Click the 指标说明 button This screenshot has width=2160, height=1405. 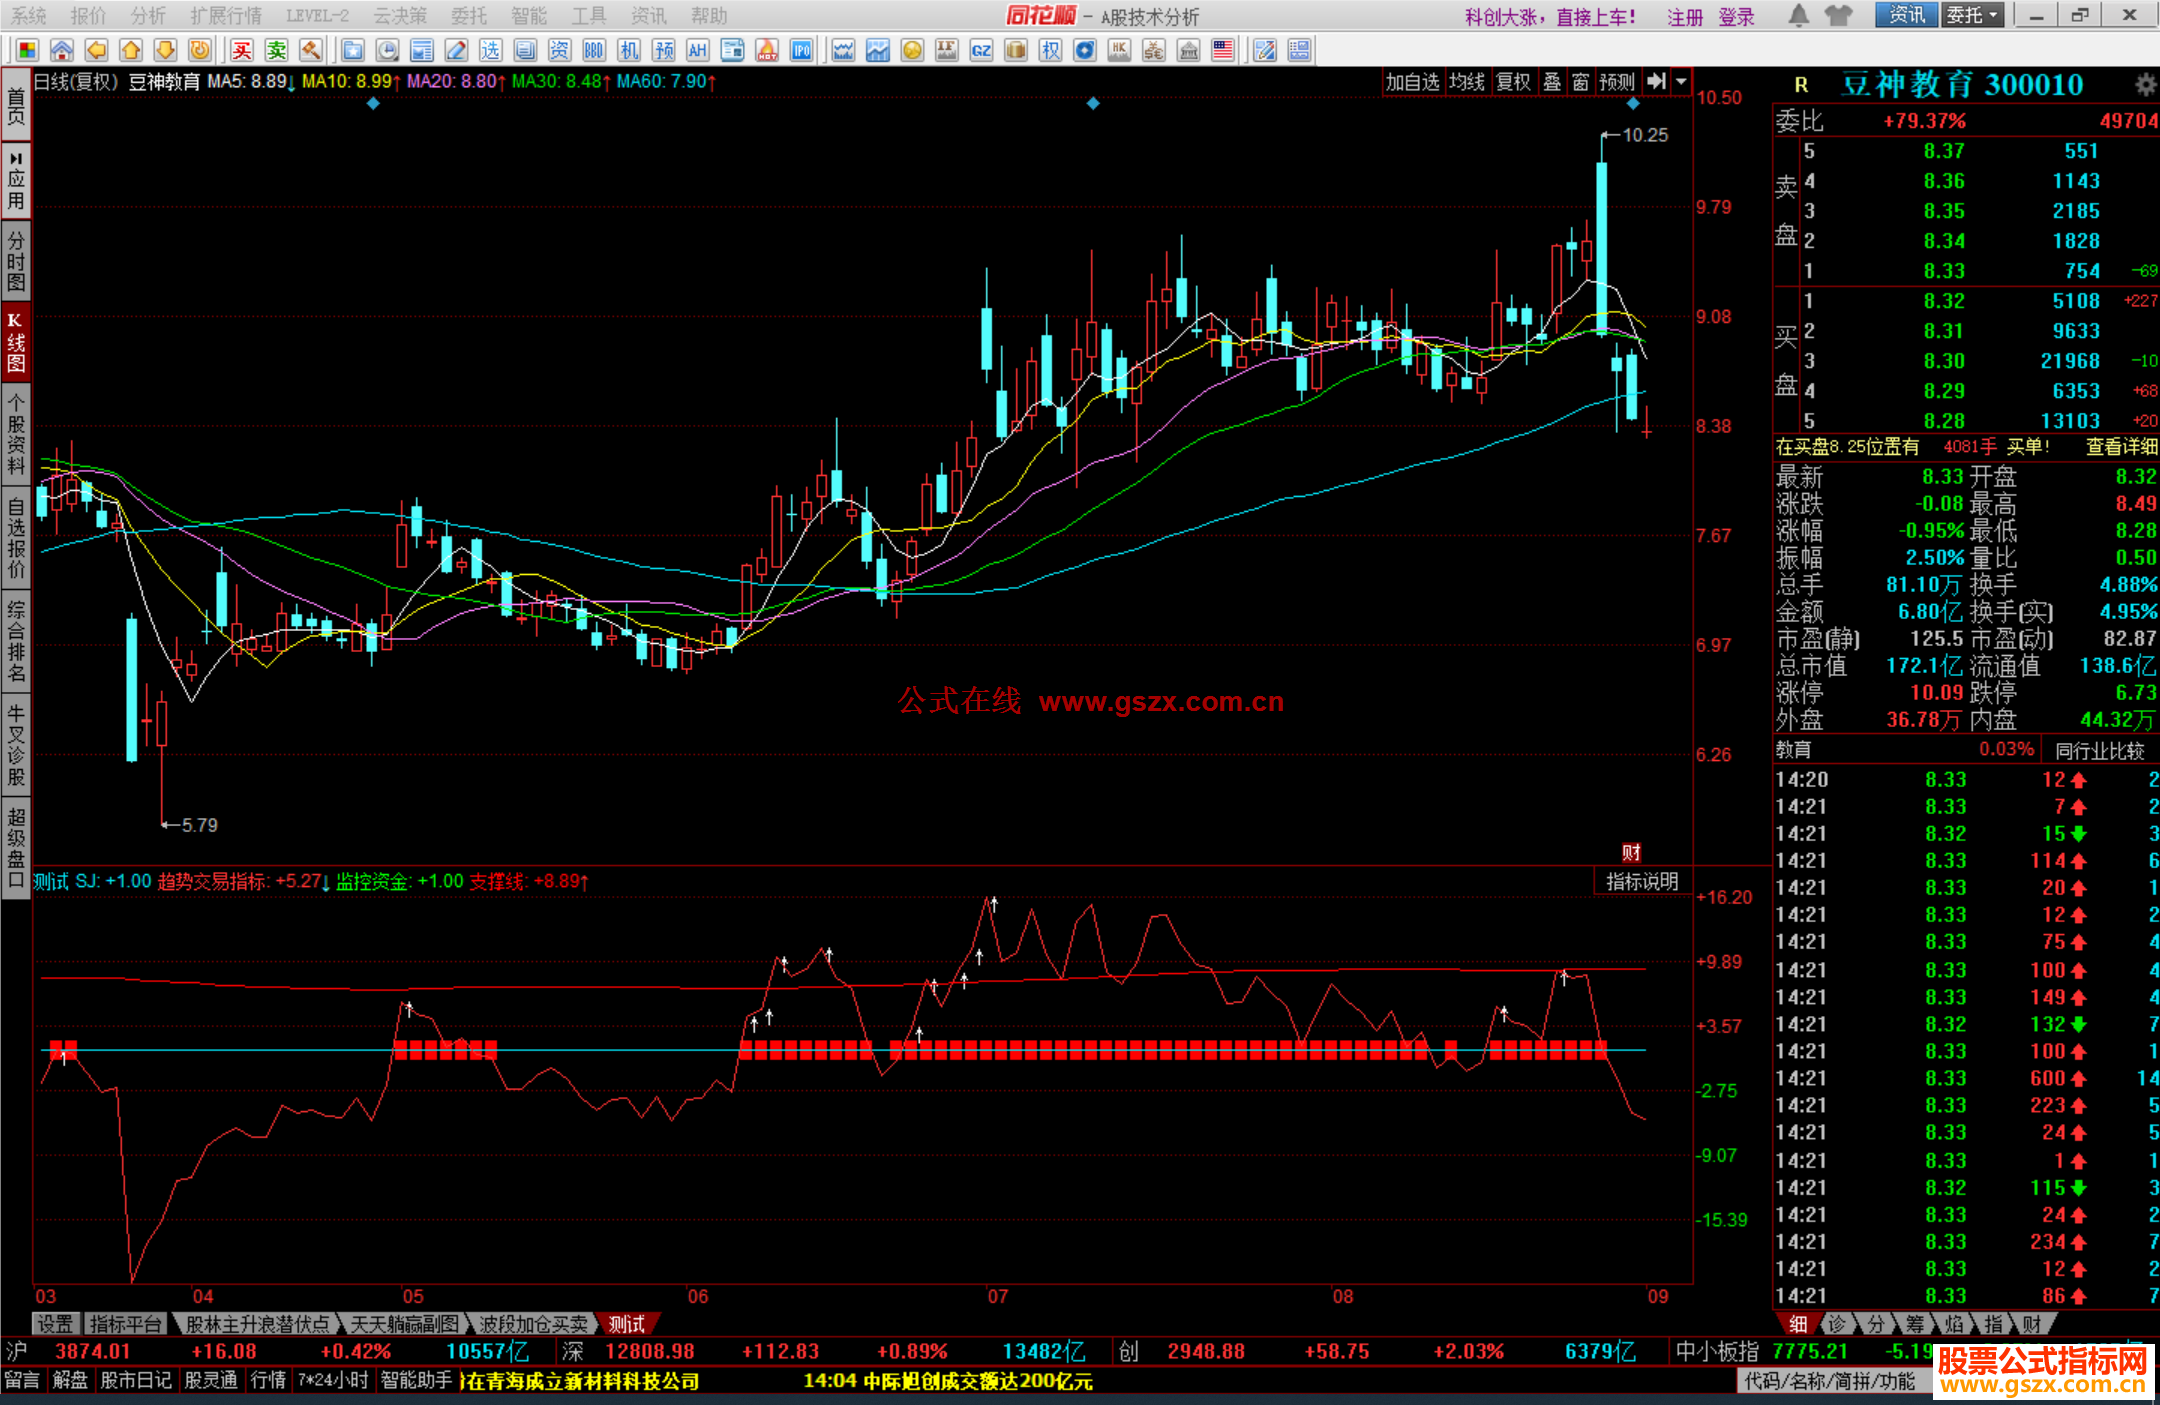coord(1641,881)
